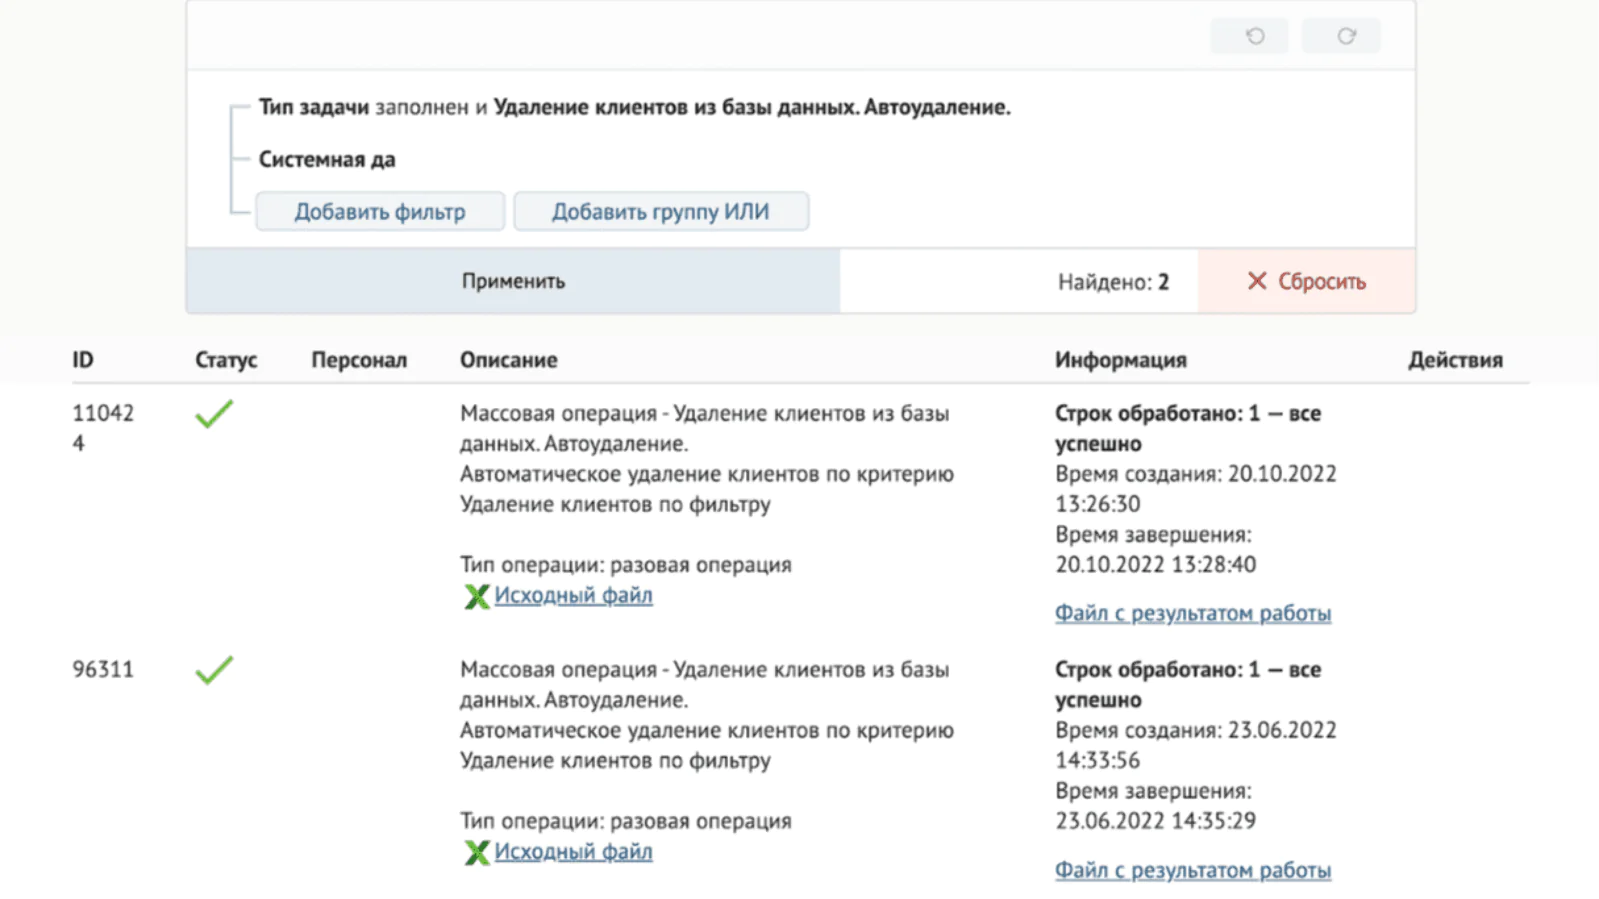Click the Excel icon in task 110424 row

[477, 596]
